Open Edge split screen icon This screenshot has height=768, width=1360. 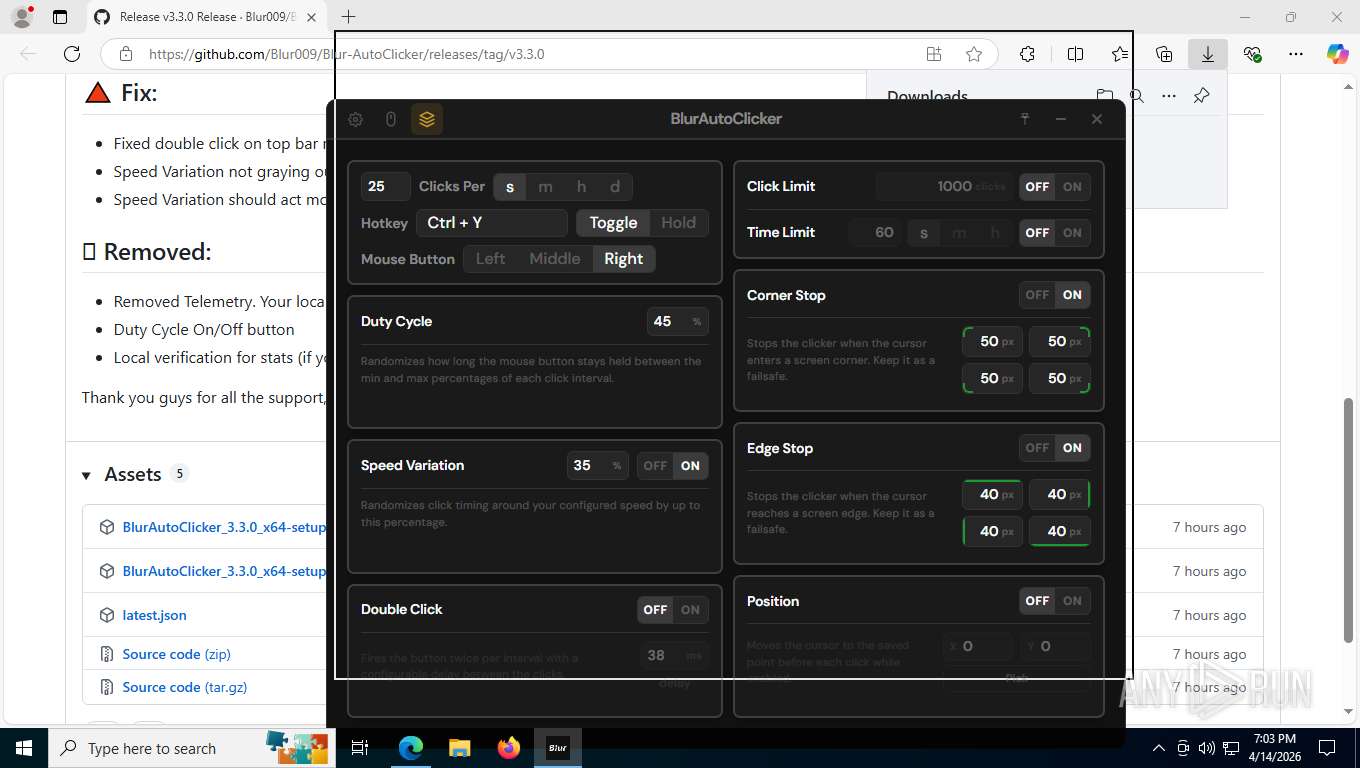tap(1075, 54)
